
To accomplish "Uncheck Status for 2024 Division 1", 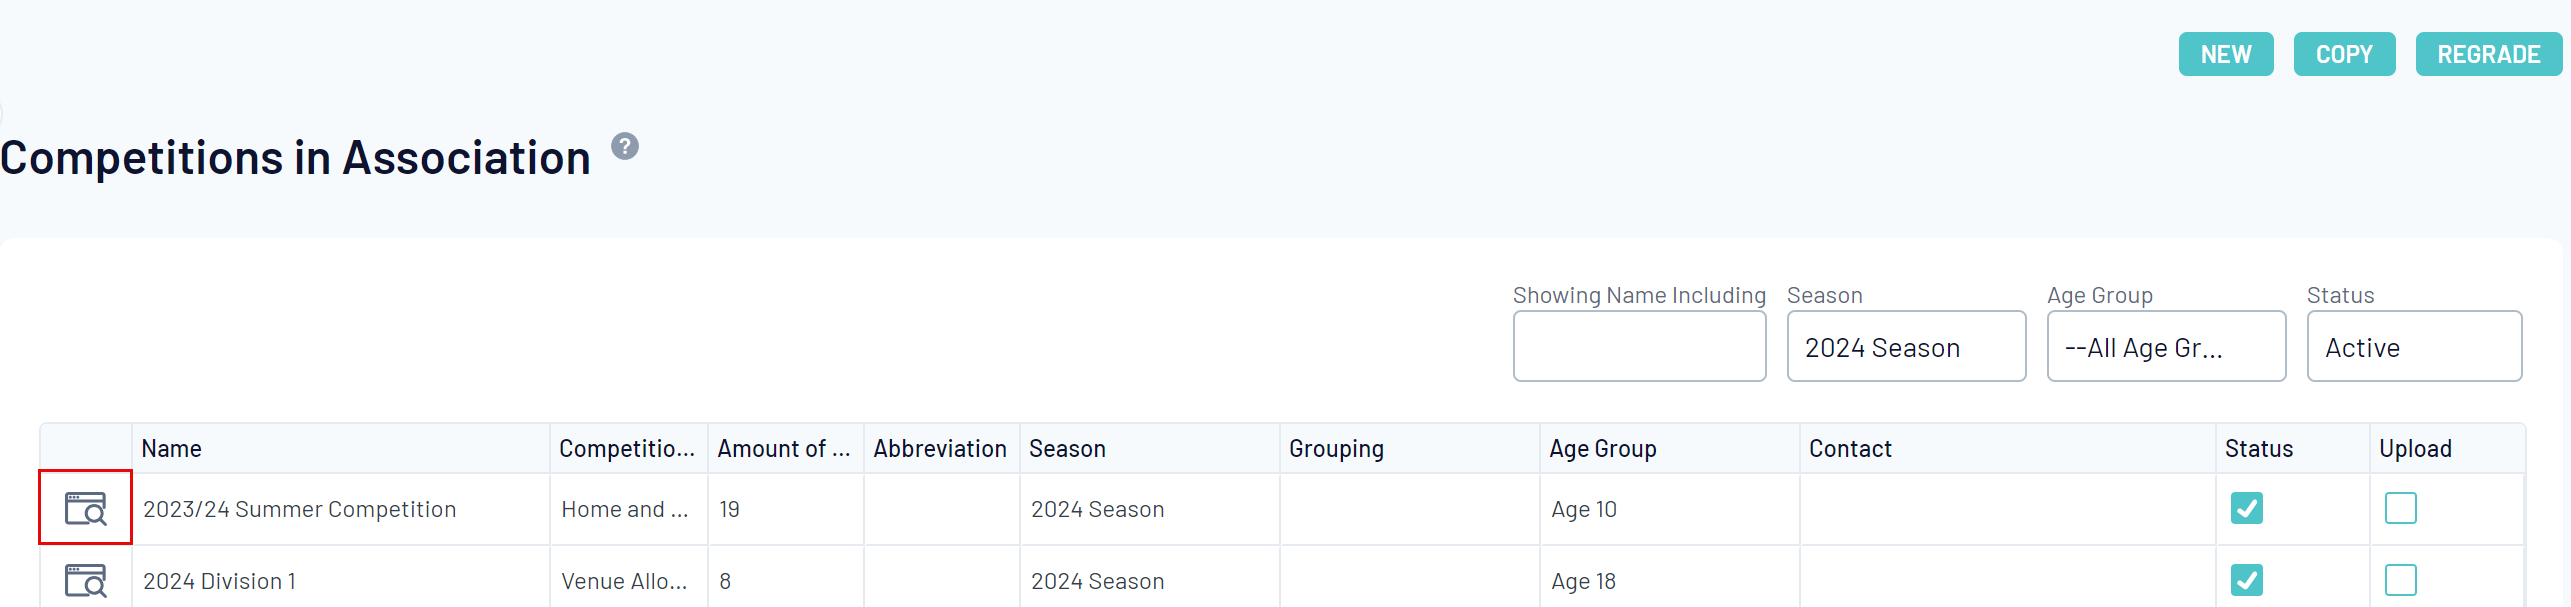I will pyautogui.click(x=2246, y=580).
